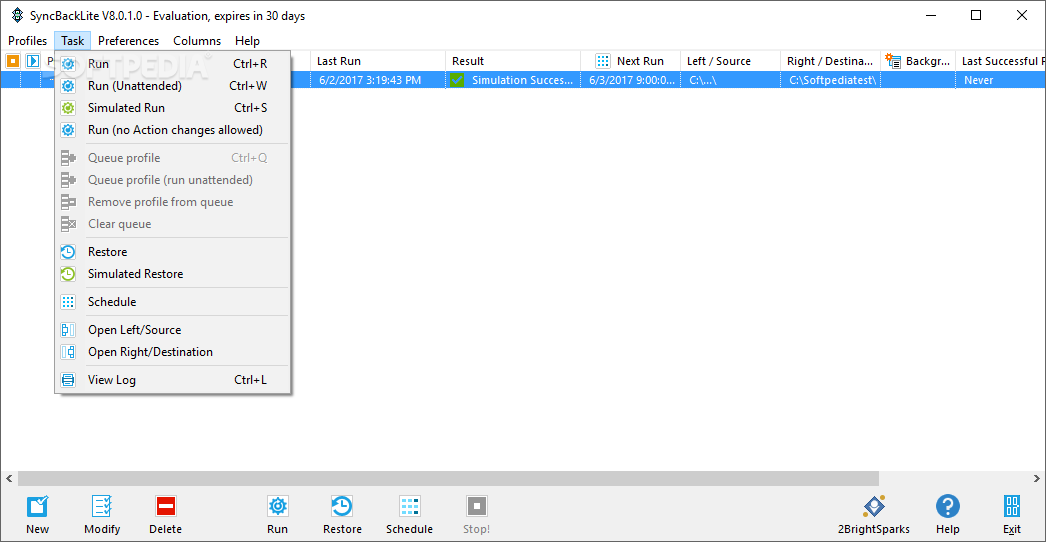The height and width of the screenshot is (542, 1046).
Task: Click the Clear queue menu entry
Action: pos(173,224)
